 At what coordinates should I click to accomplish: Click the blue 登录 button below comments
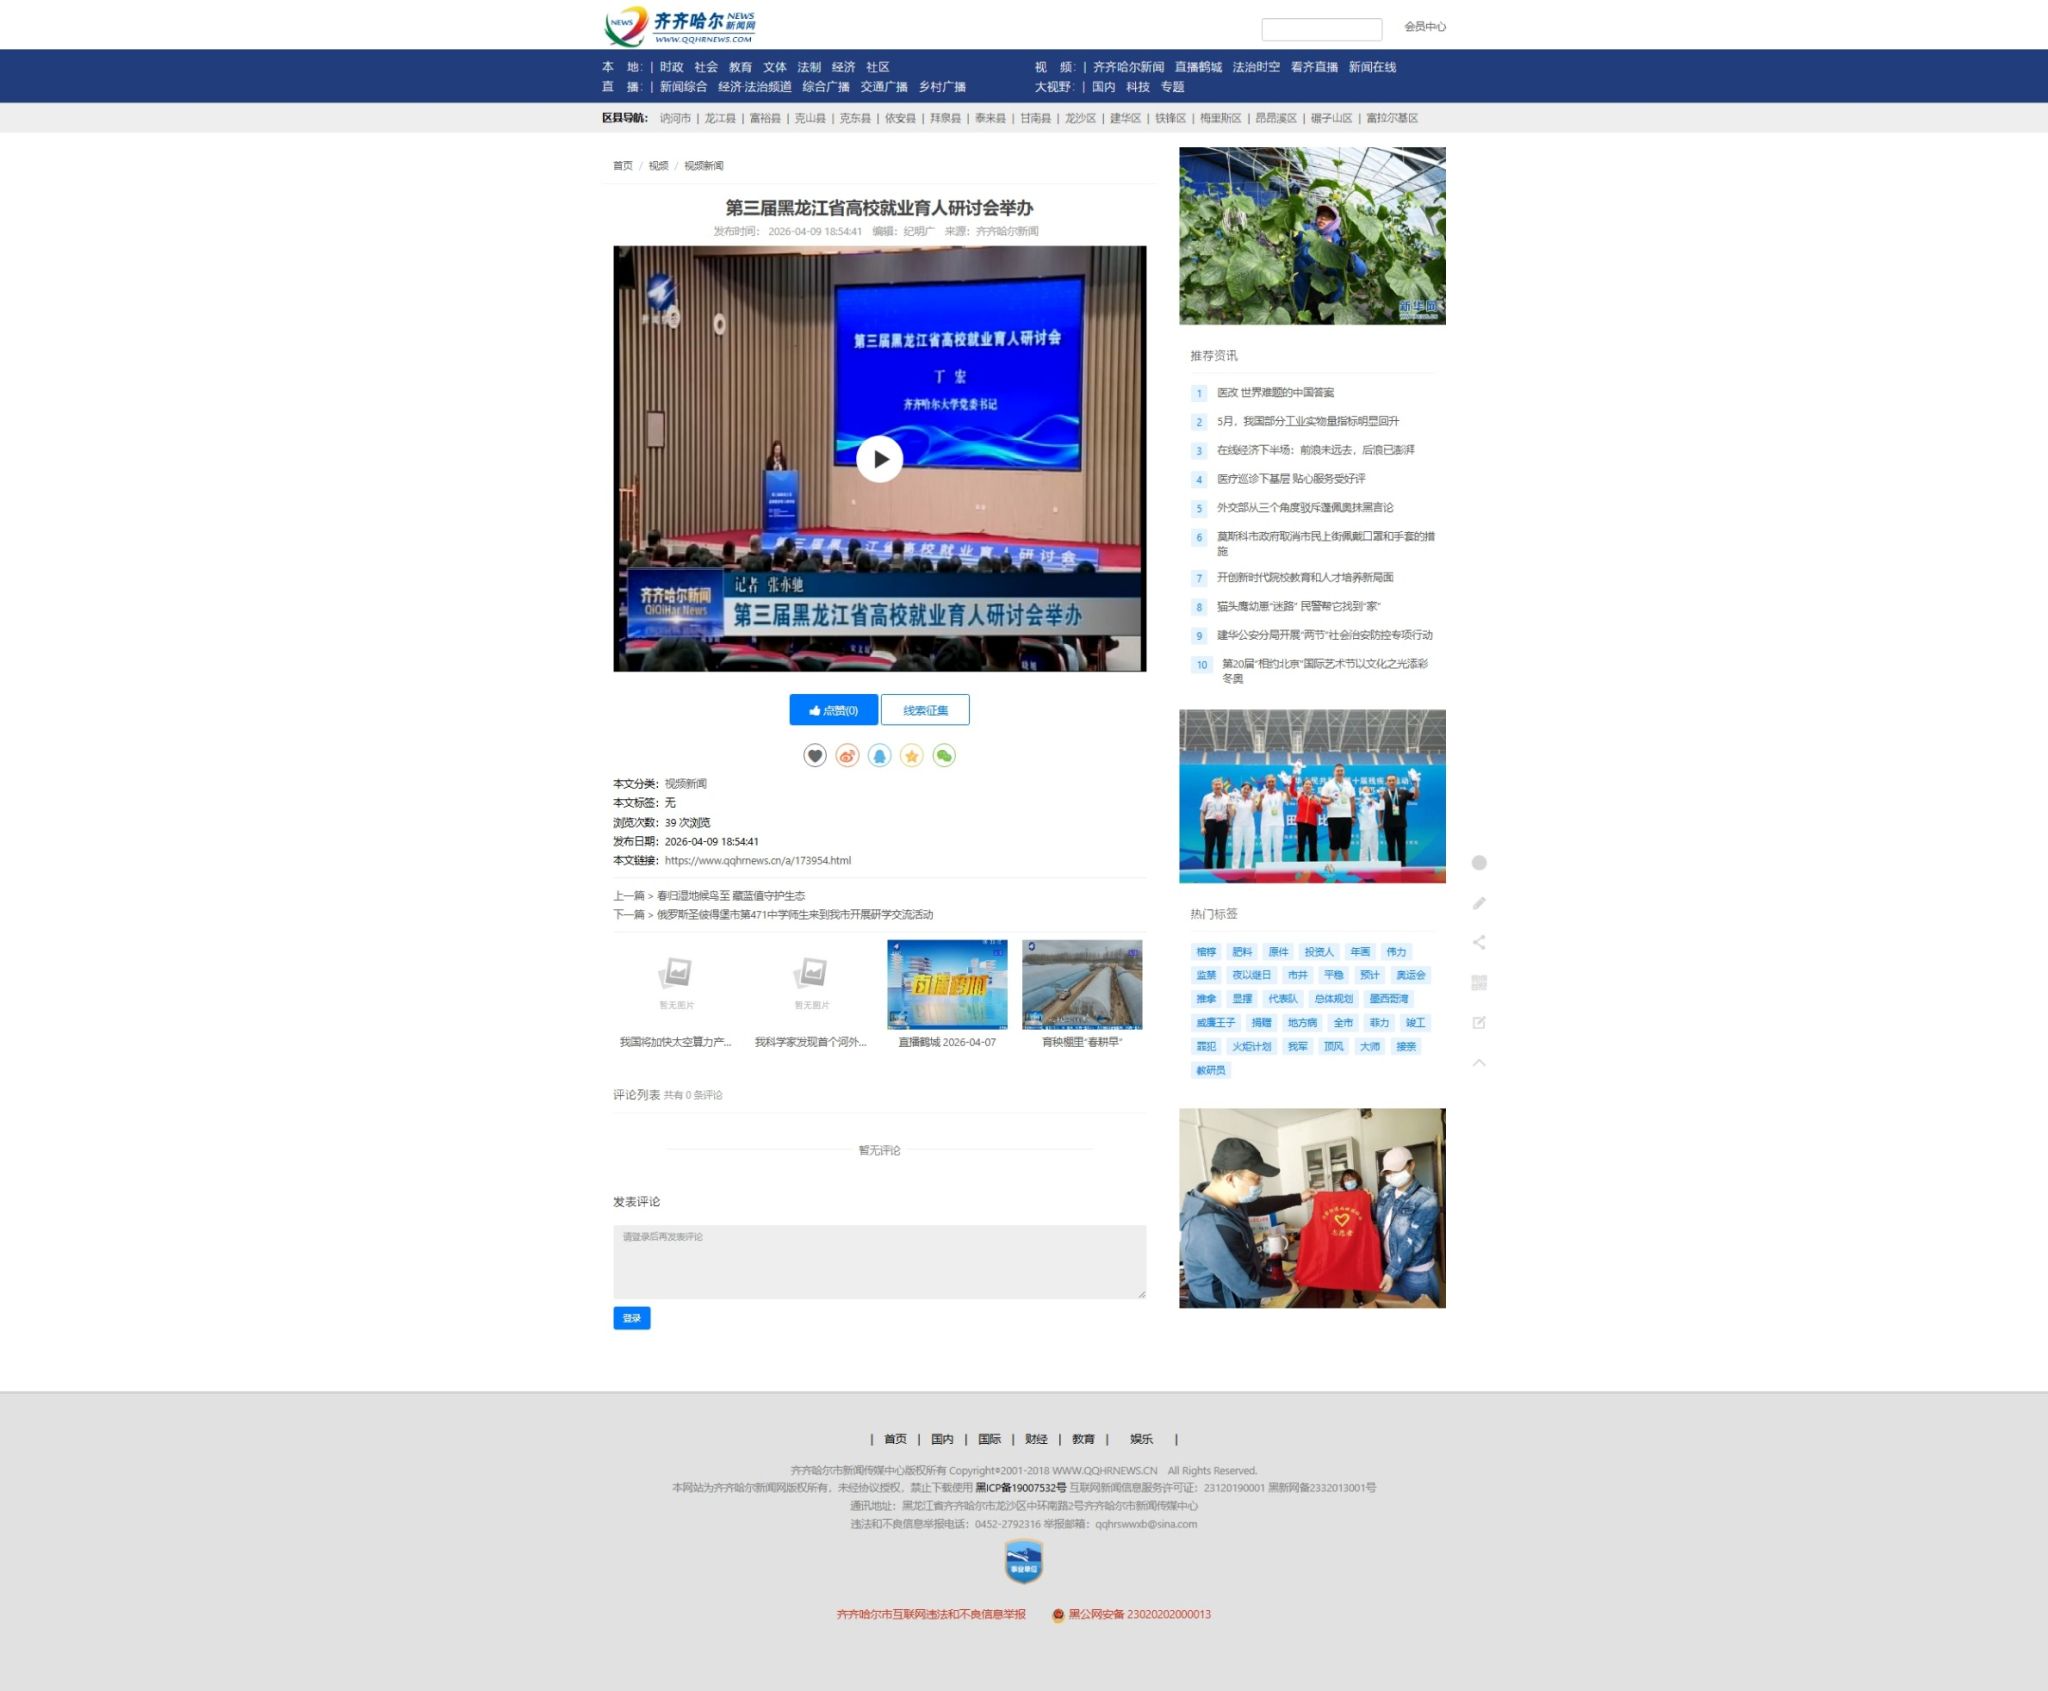pos(631,1318)
